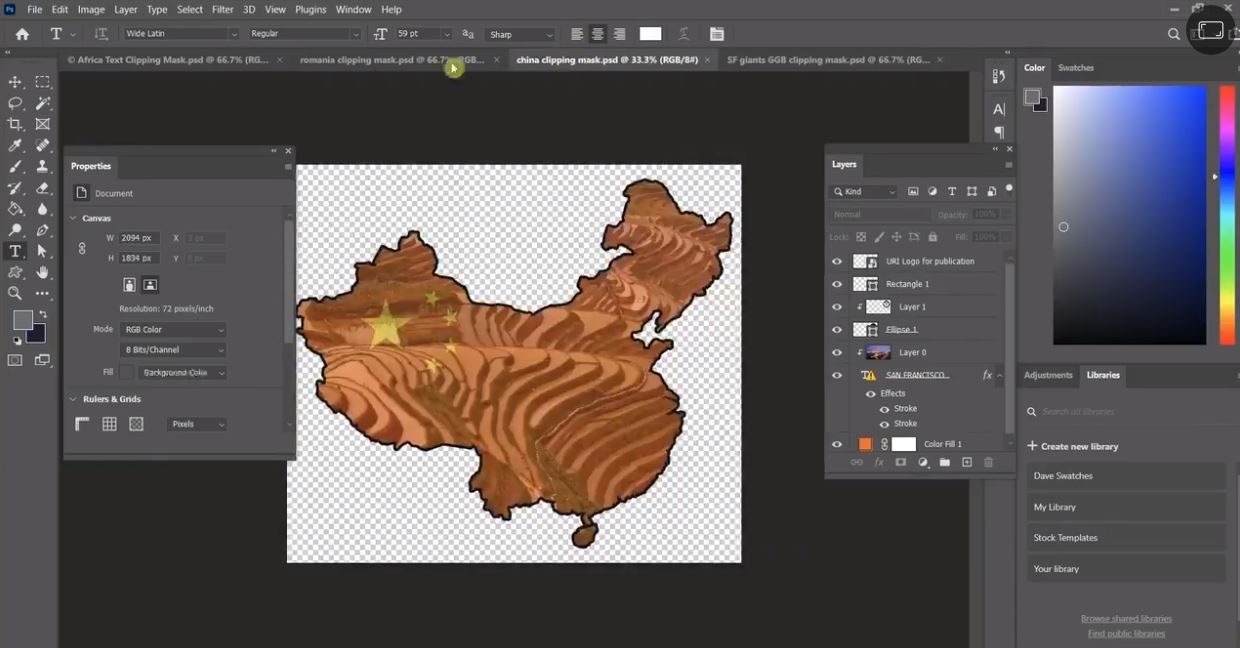Click Create new library
The height and width of the screenshot is (648, 1240).
click(x=1073, y=446)
